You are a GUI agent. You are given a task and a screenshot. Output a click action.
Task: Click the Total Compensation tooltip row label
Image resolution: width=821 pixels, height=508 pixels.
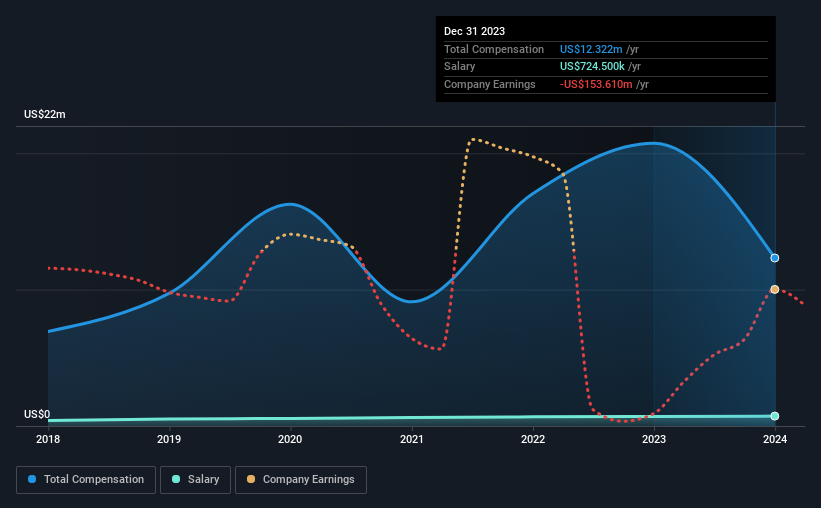pyautogui.click(x=494, y=49)
